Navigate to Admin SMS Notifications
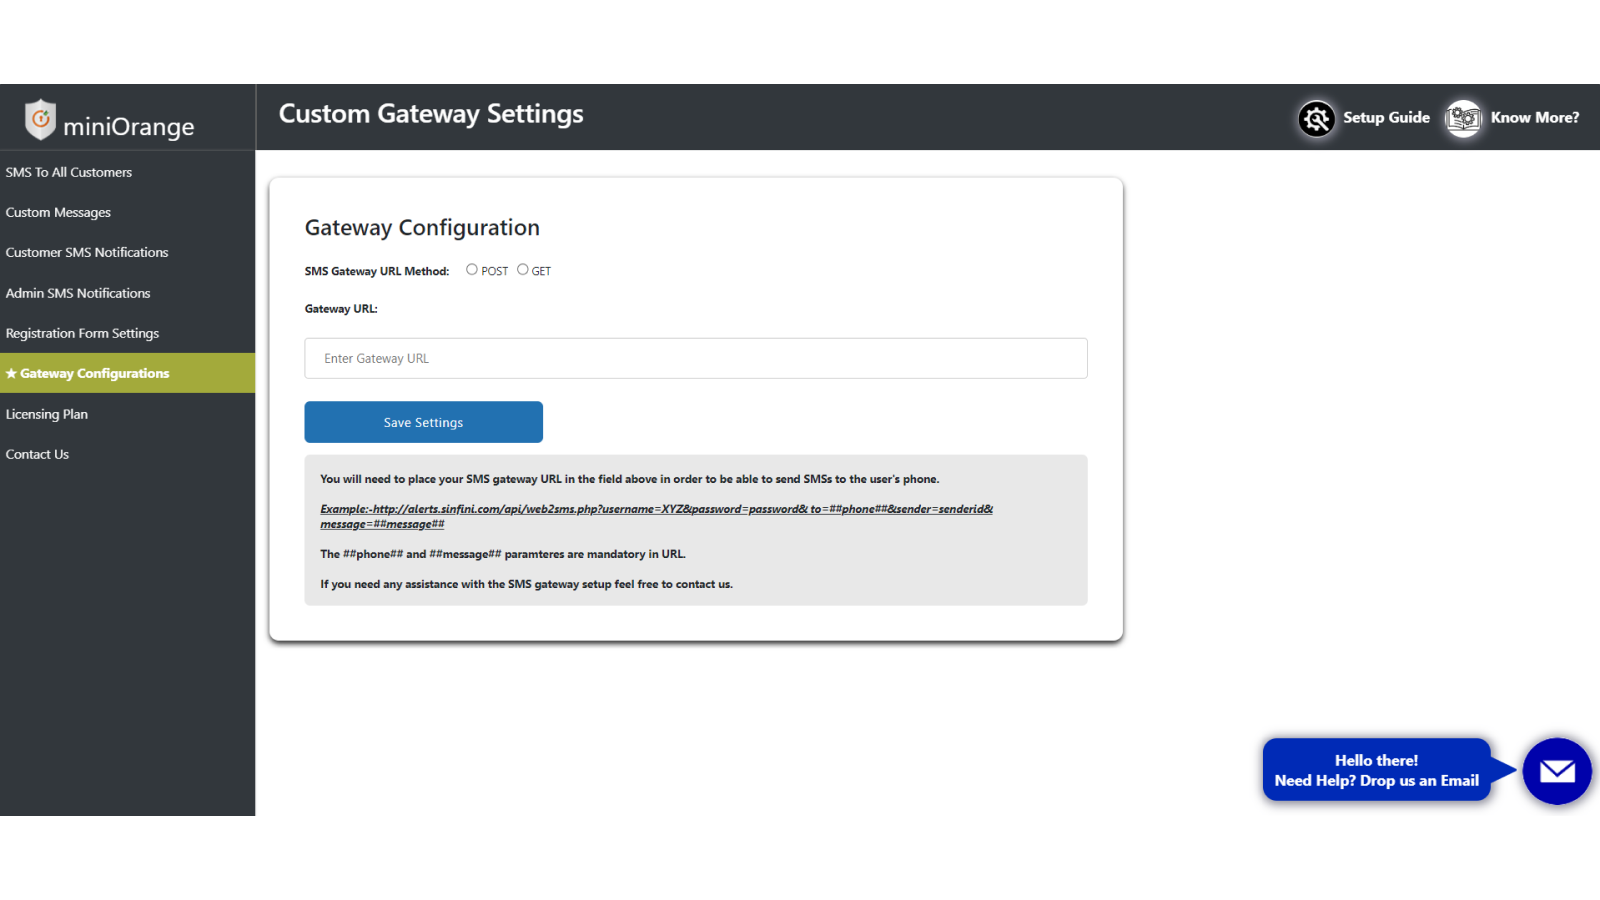This screenshot has width=1600, height=900. (x=78, y=294)
